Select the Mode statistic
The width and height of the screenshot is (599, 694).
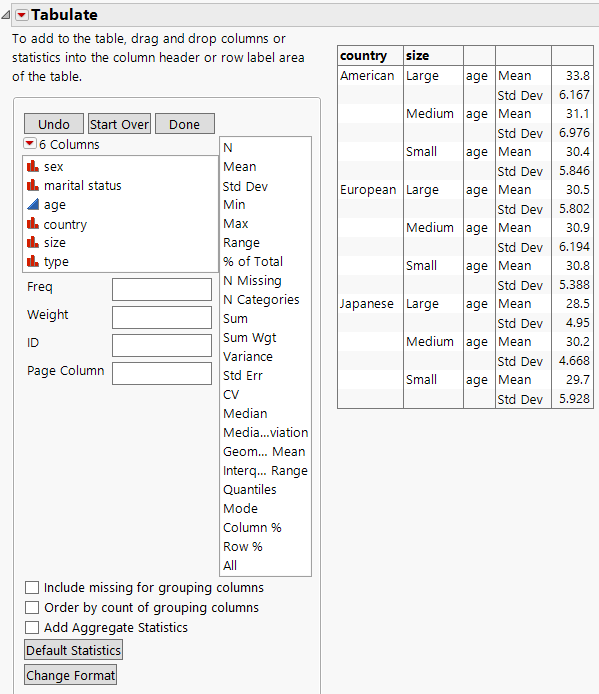[240, 509]
